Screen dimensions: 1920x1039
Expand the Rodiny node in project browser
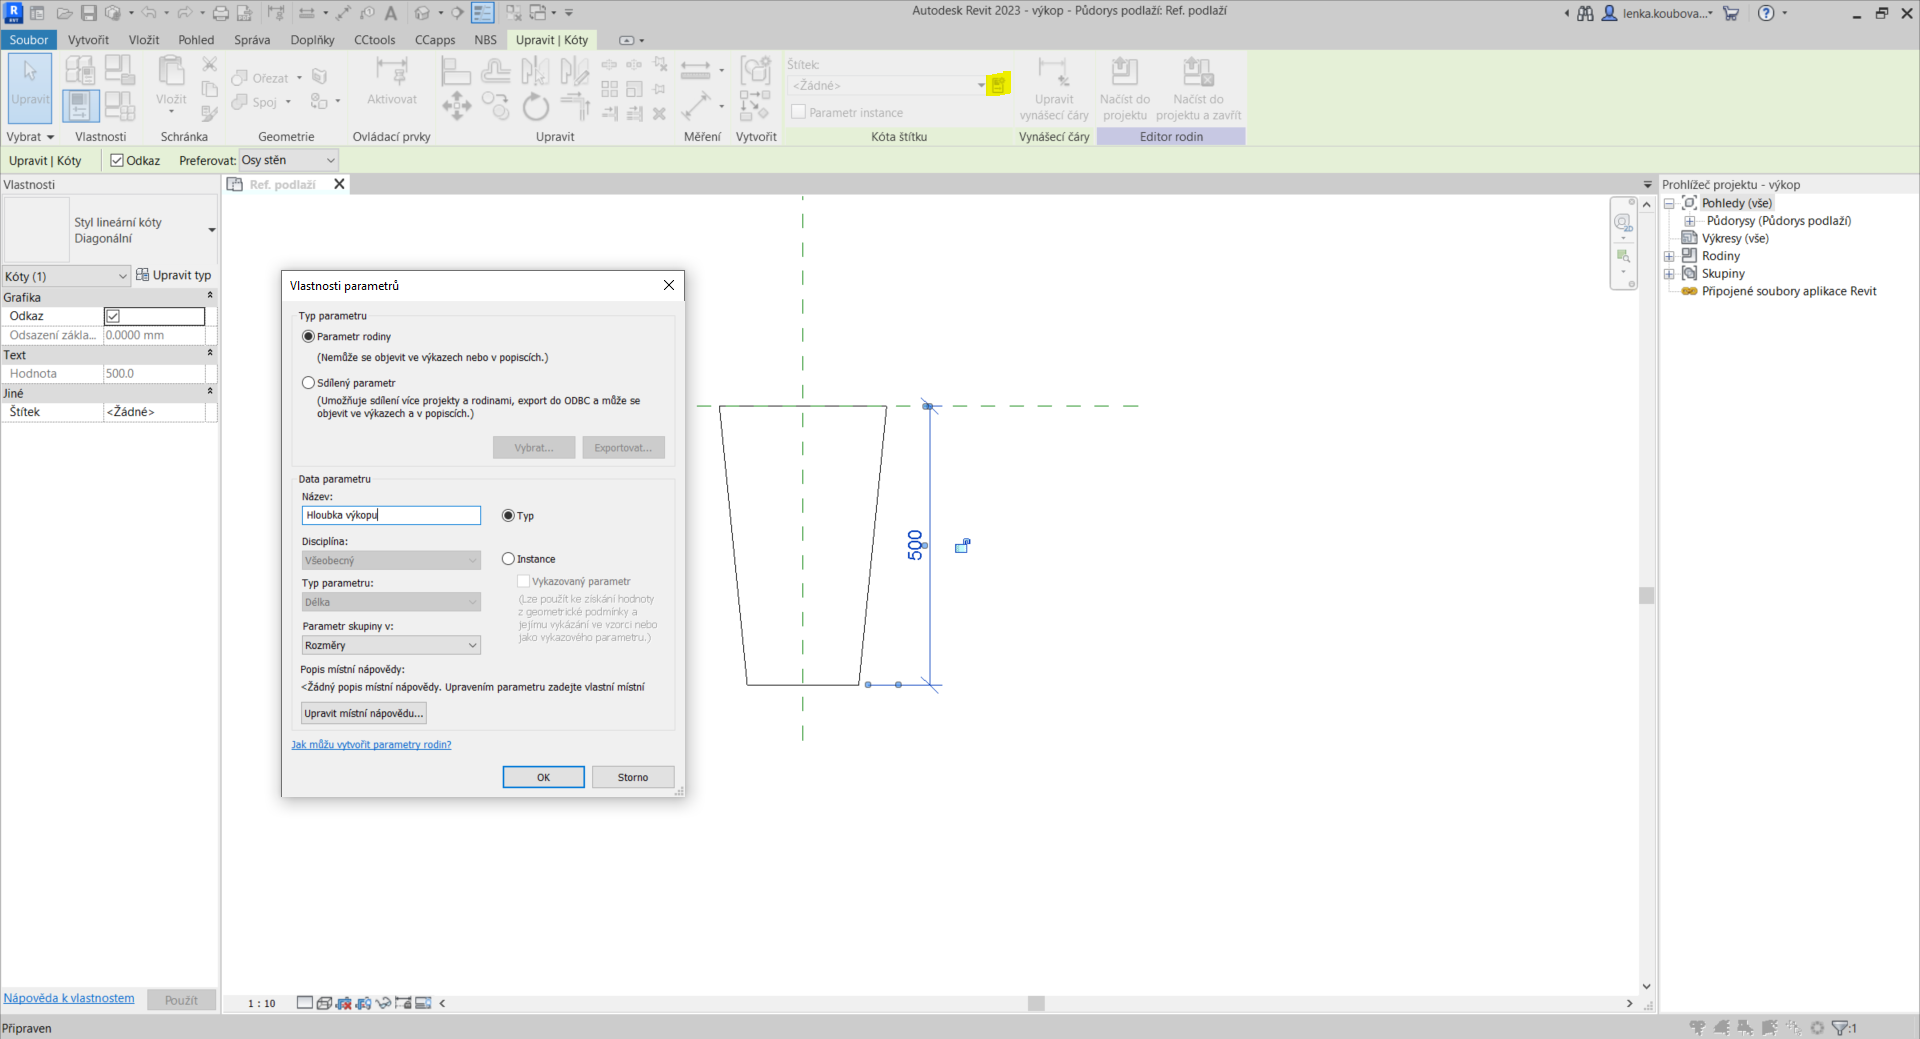(x=1669, y=256)
